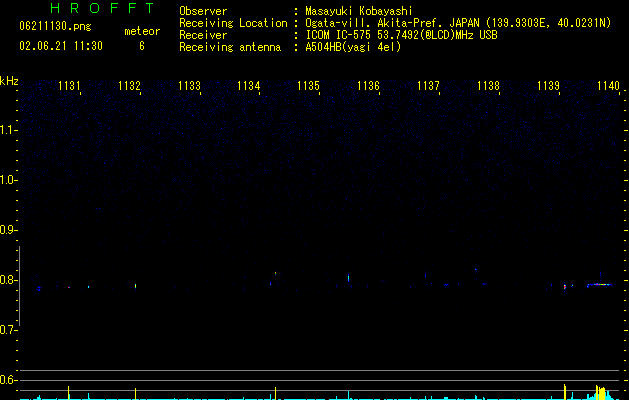Image resolution: width=629 pixels, height=400 pixels.
Task: Click the yellow power spike below 1132
Action: (x=136, y=394)
